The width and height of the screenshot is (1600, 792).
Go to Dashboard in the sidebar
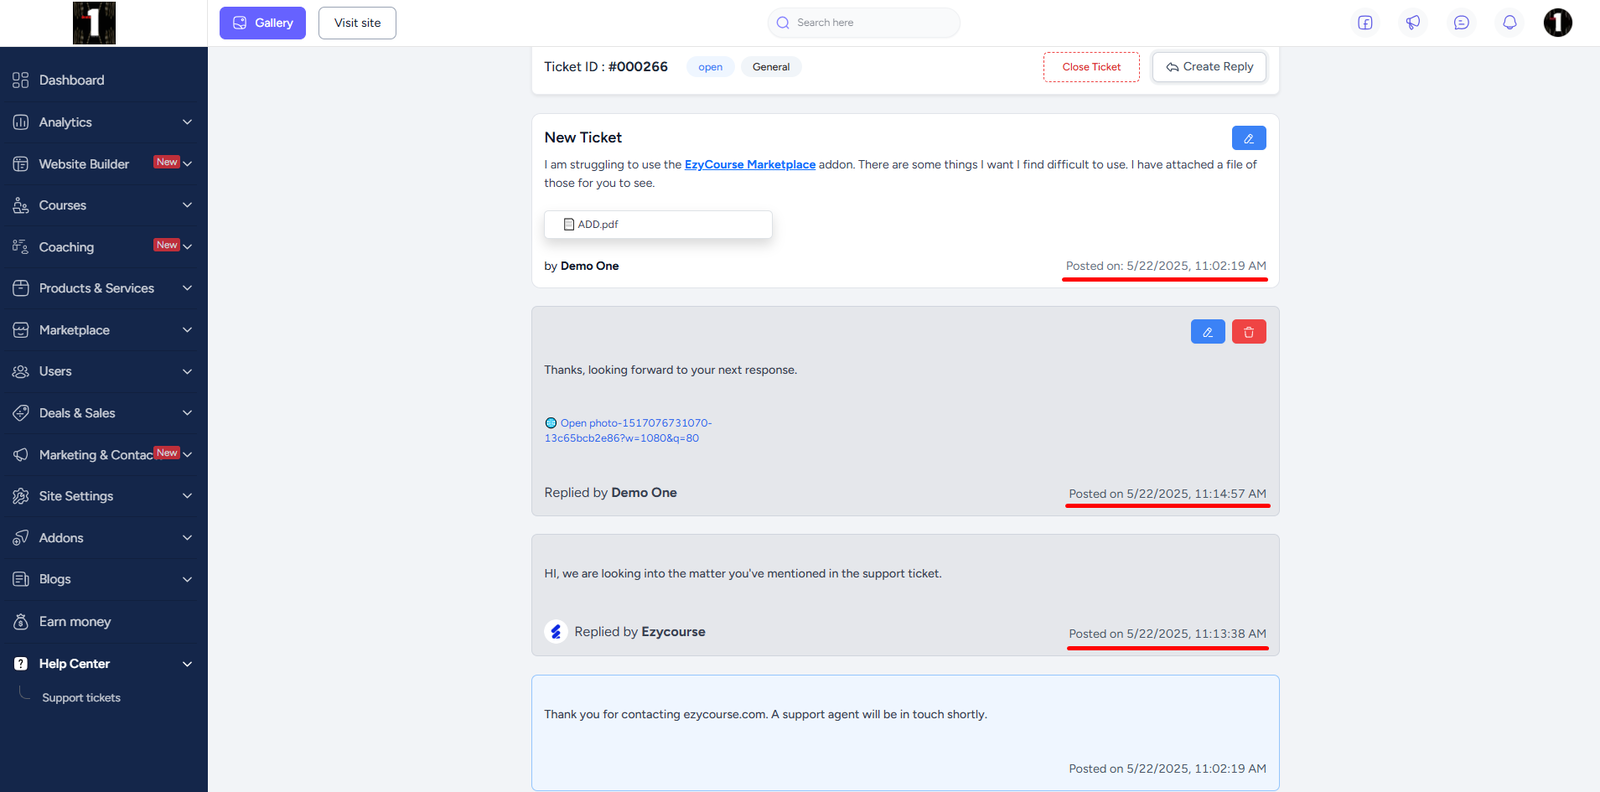[x=71, y=80]
